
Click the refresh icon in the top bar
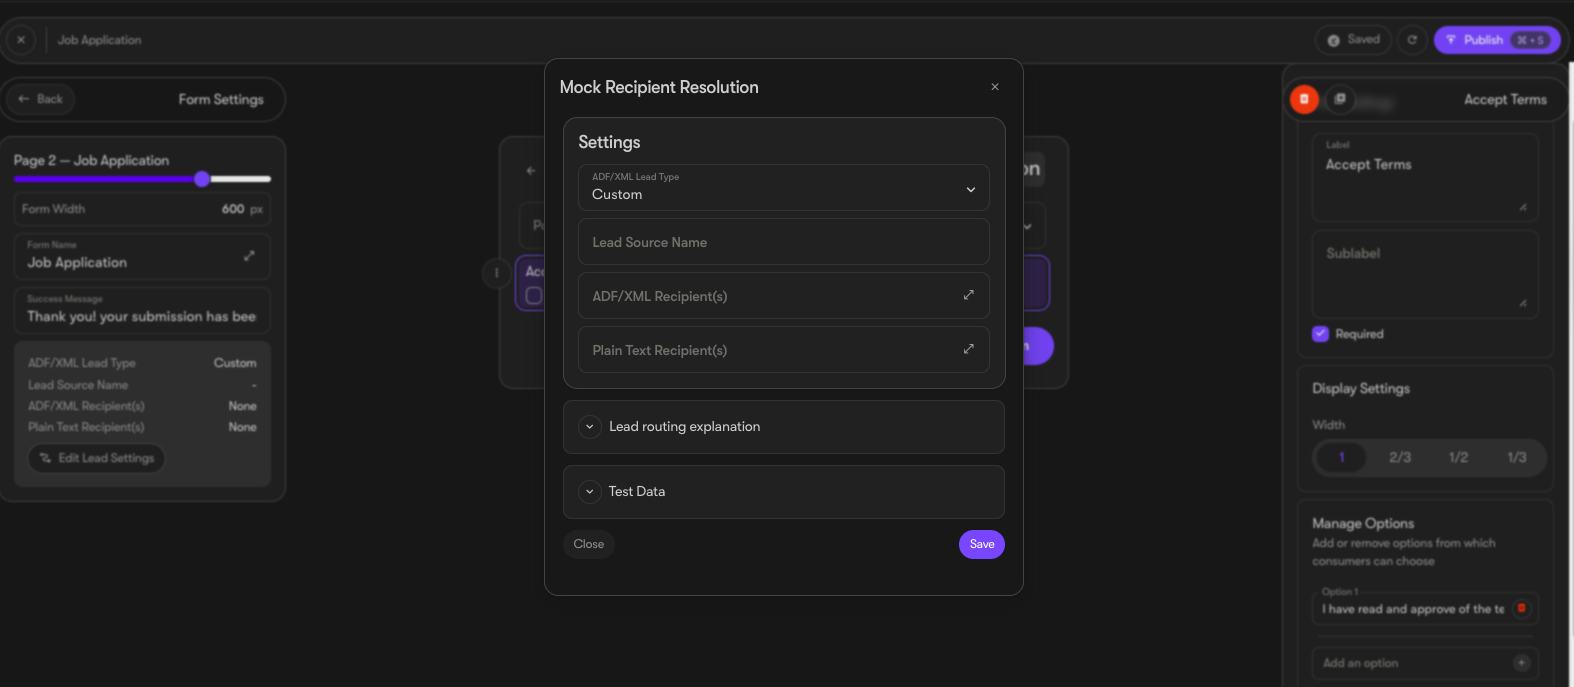point(1412,40)
